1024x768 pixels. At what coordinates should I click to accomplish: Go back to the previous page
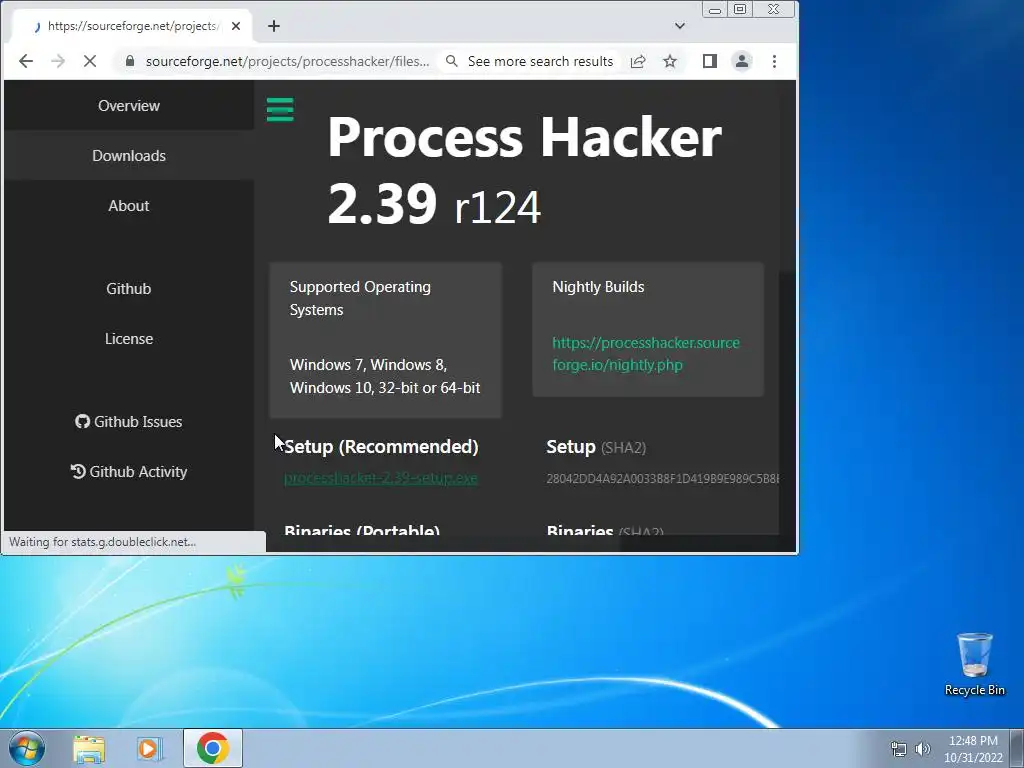click(x=26, y=61)
